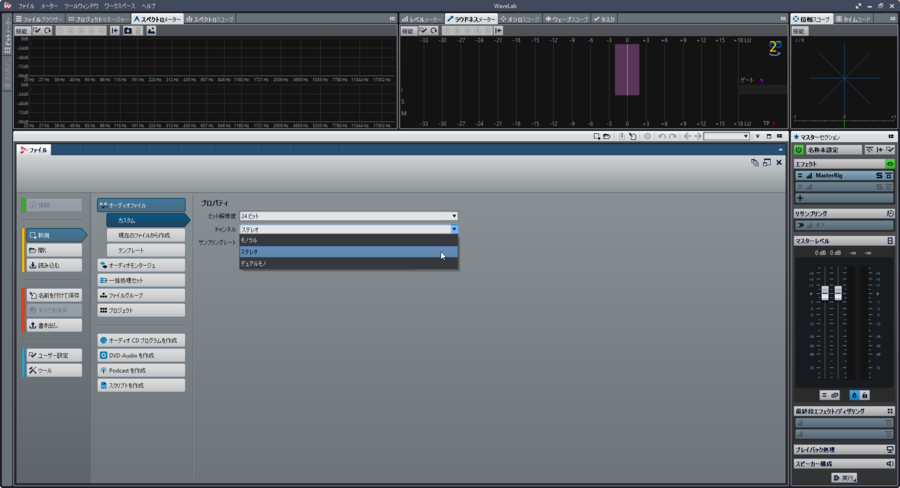Choose デュアルモノ channel option
This screenshot has height=488, width=900.
(x=348, y=264)
